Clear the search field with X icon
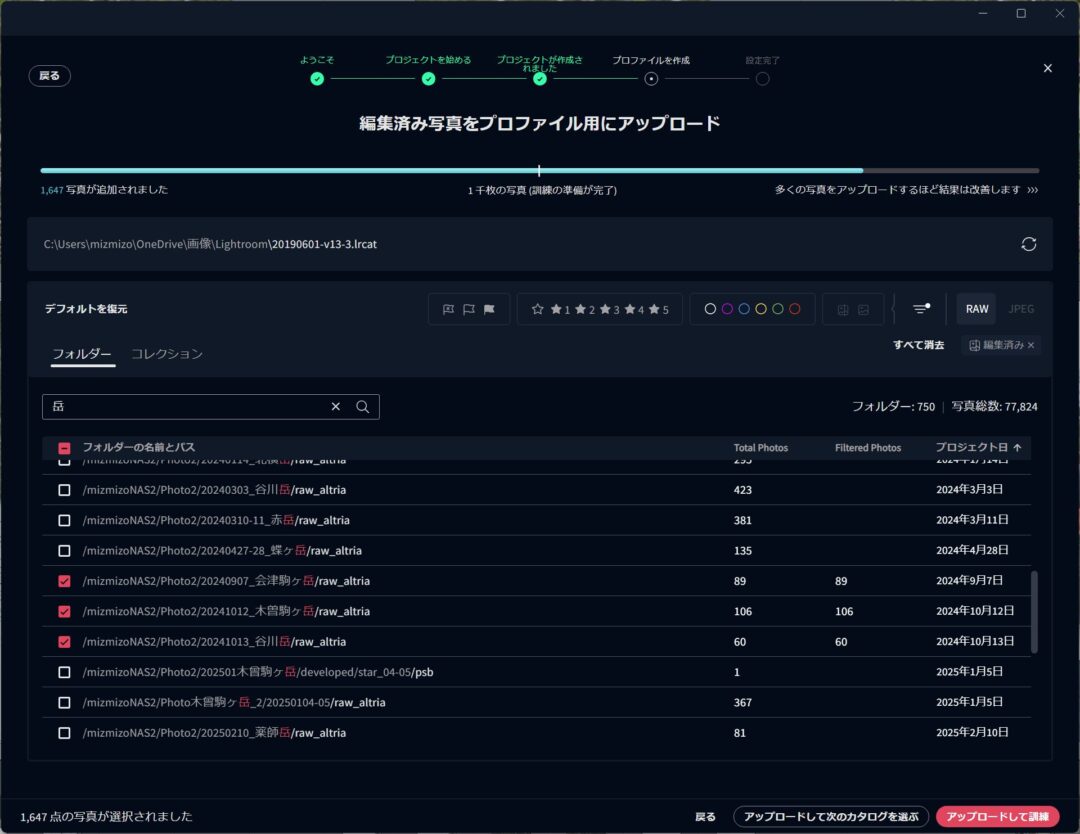This screenshot has height=834, width=1080. click(x=336, y=407)
